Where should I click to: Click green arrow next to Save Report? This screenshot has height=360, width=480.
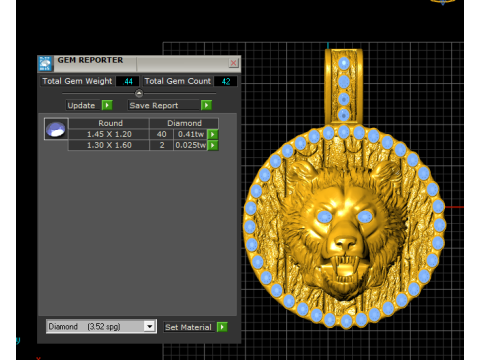pyautogui.click(x=206, y=105)
